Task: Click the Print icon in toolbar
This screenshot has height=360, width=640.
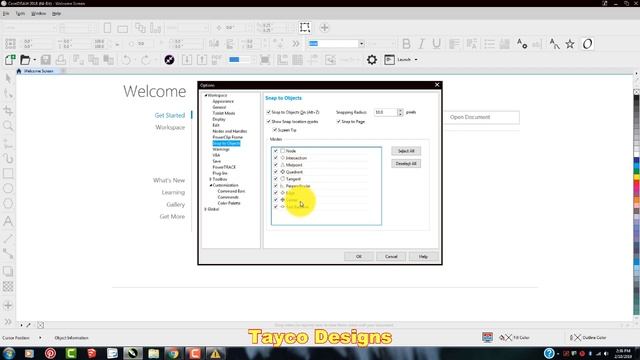Action: (61, 60)
